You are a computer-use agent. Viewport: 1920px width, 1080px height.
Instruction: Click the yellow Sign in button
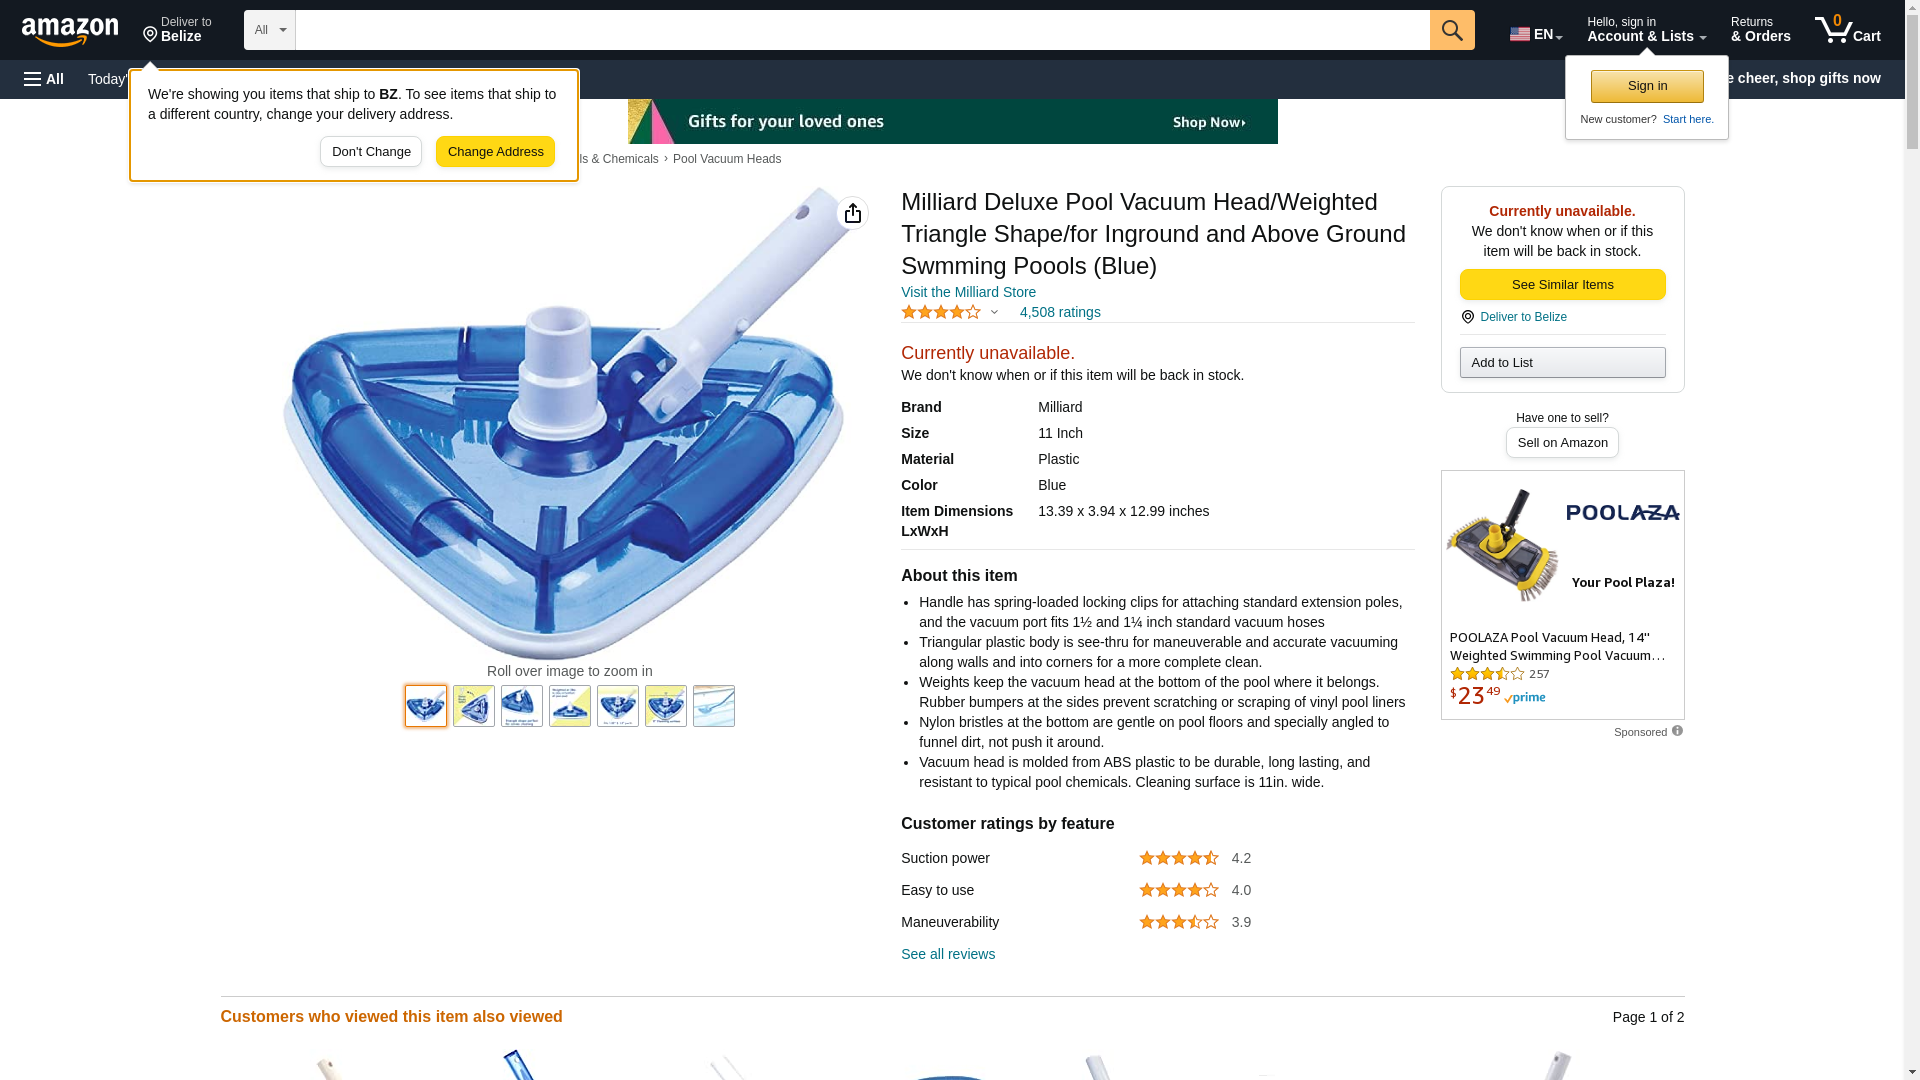coord(1647,86)
